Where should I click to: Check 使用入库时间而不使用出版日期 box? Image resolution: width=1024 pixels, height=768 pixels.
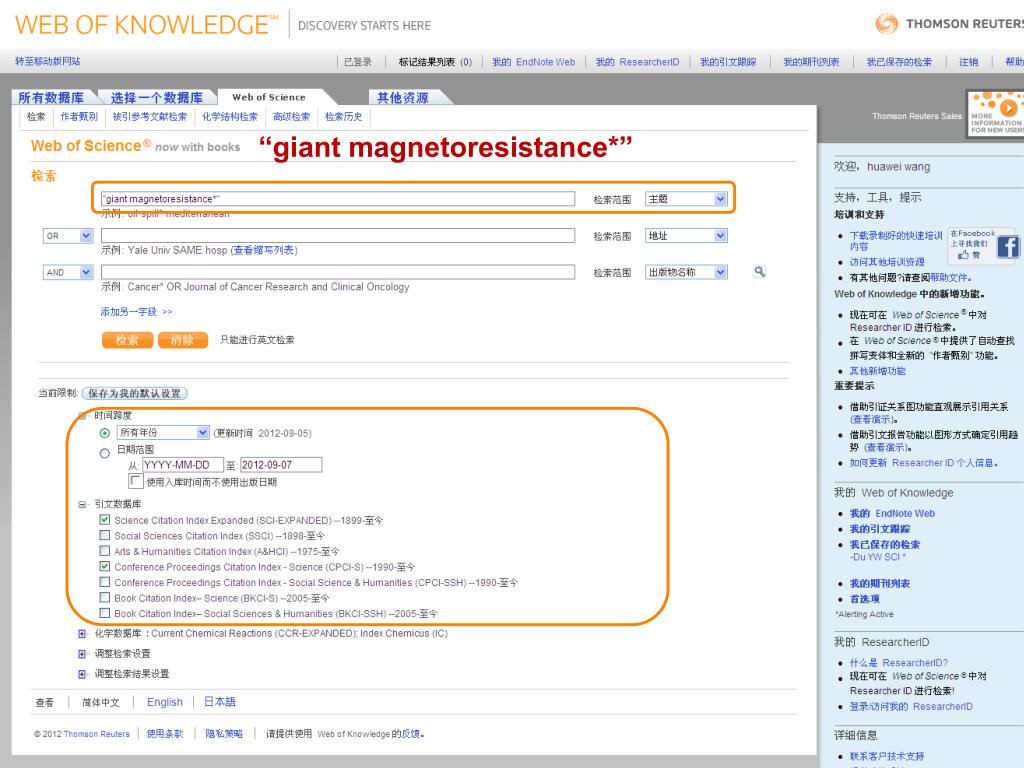135,481
